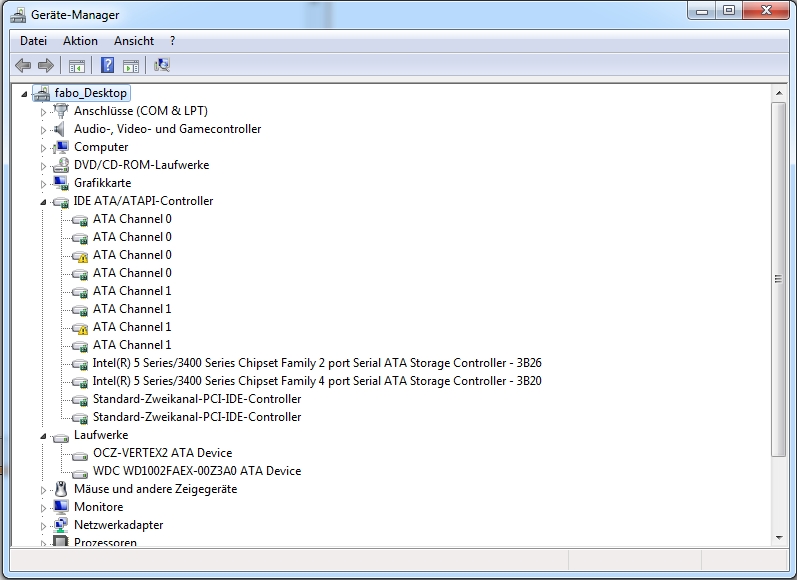Toggle the console tree pane toolbar icon
Screen dimensions: 797x580
point(77,66)
